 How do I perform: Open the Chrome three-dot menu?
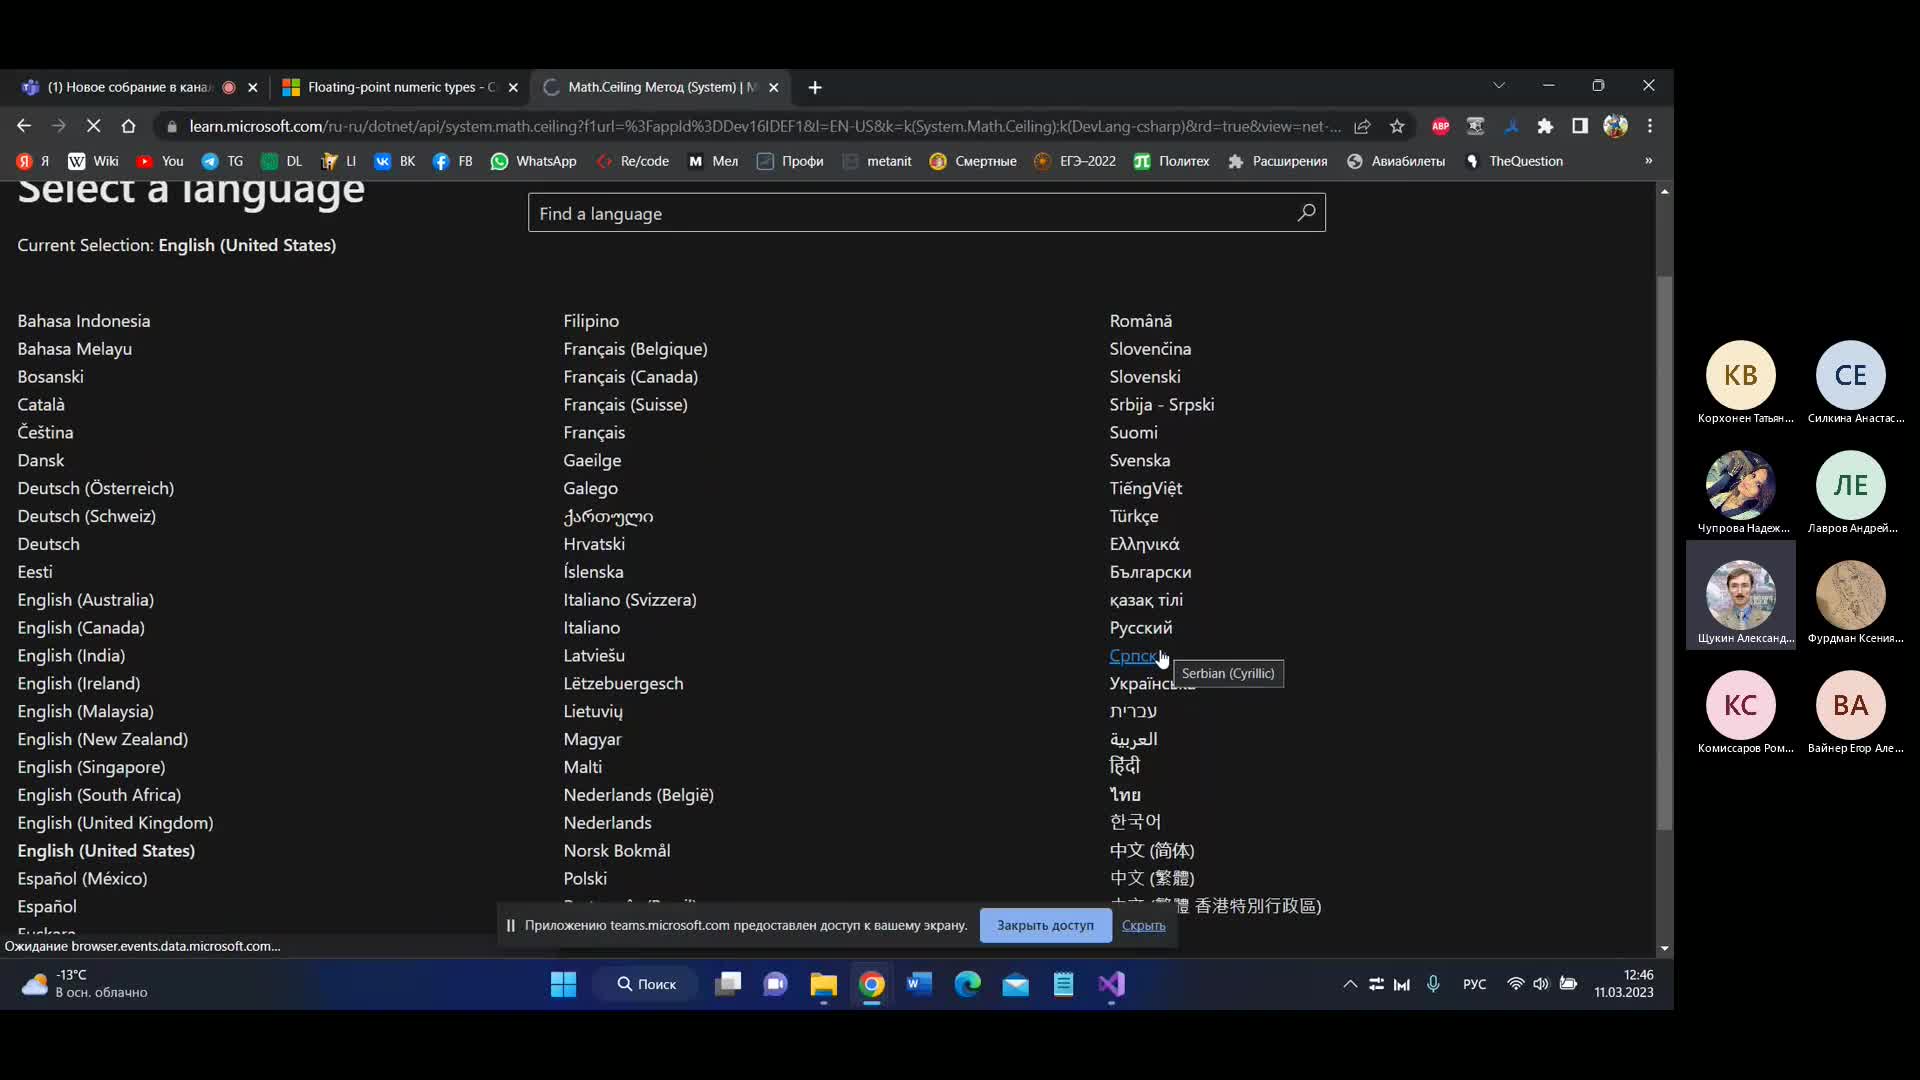pyautogui.click(x=1650, y=126)
